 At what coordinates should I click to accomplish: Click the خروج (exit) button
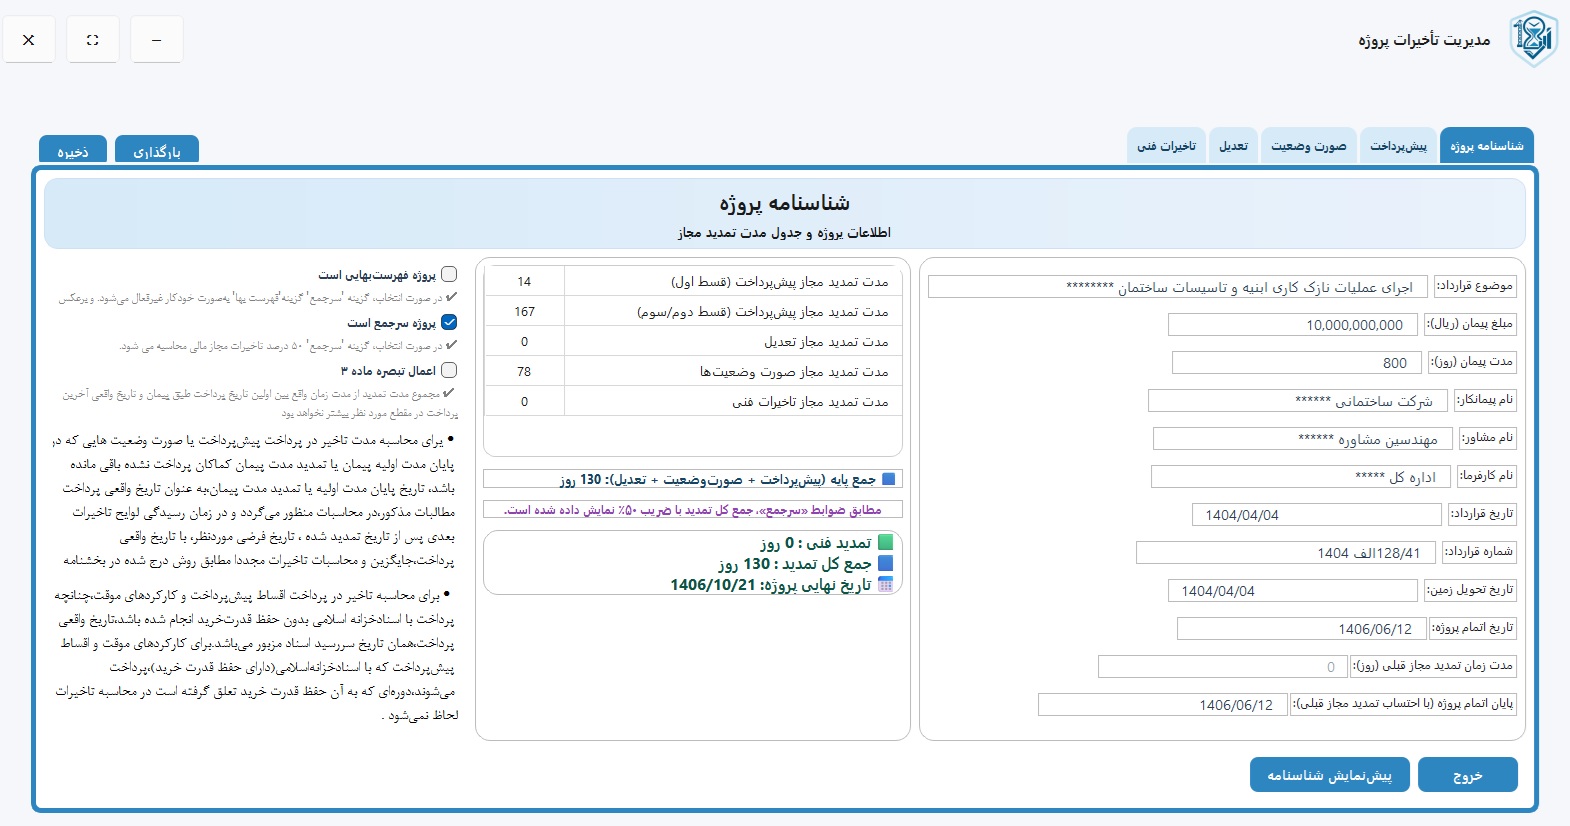click(x=1468, y=775)
